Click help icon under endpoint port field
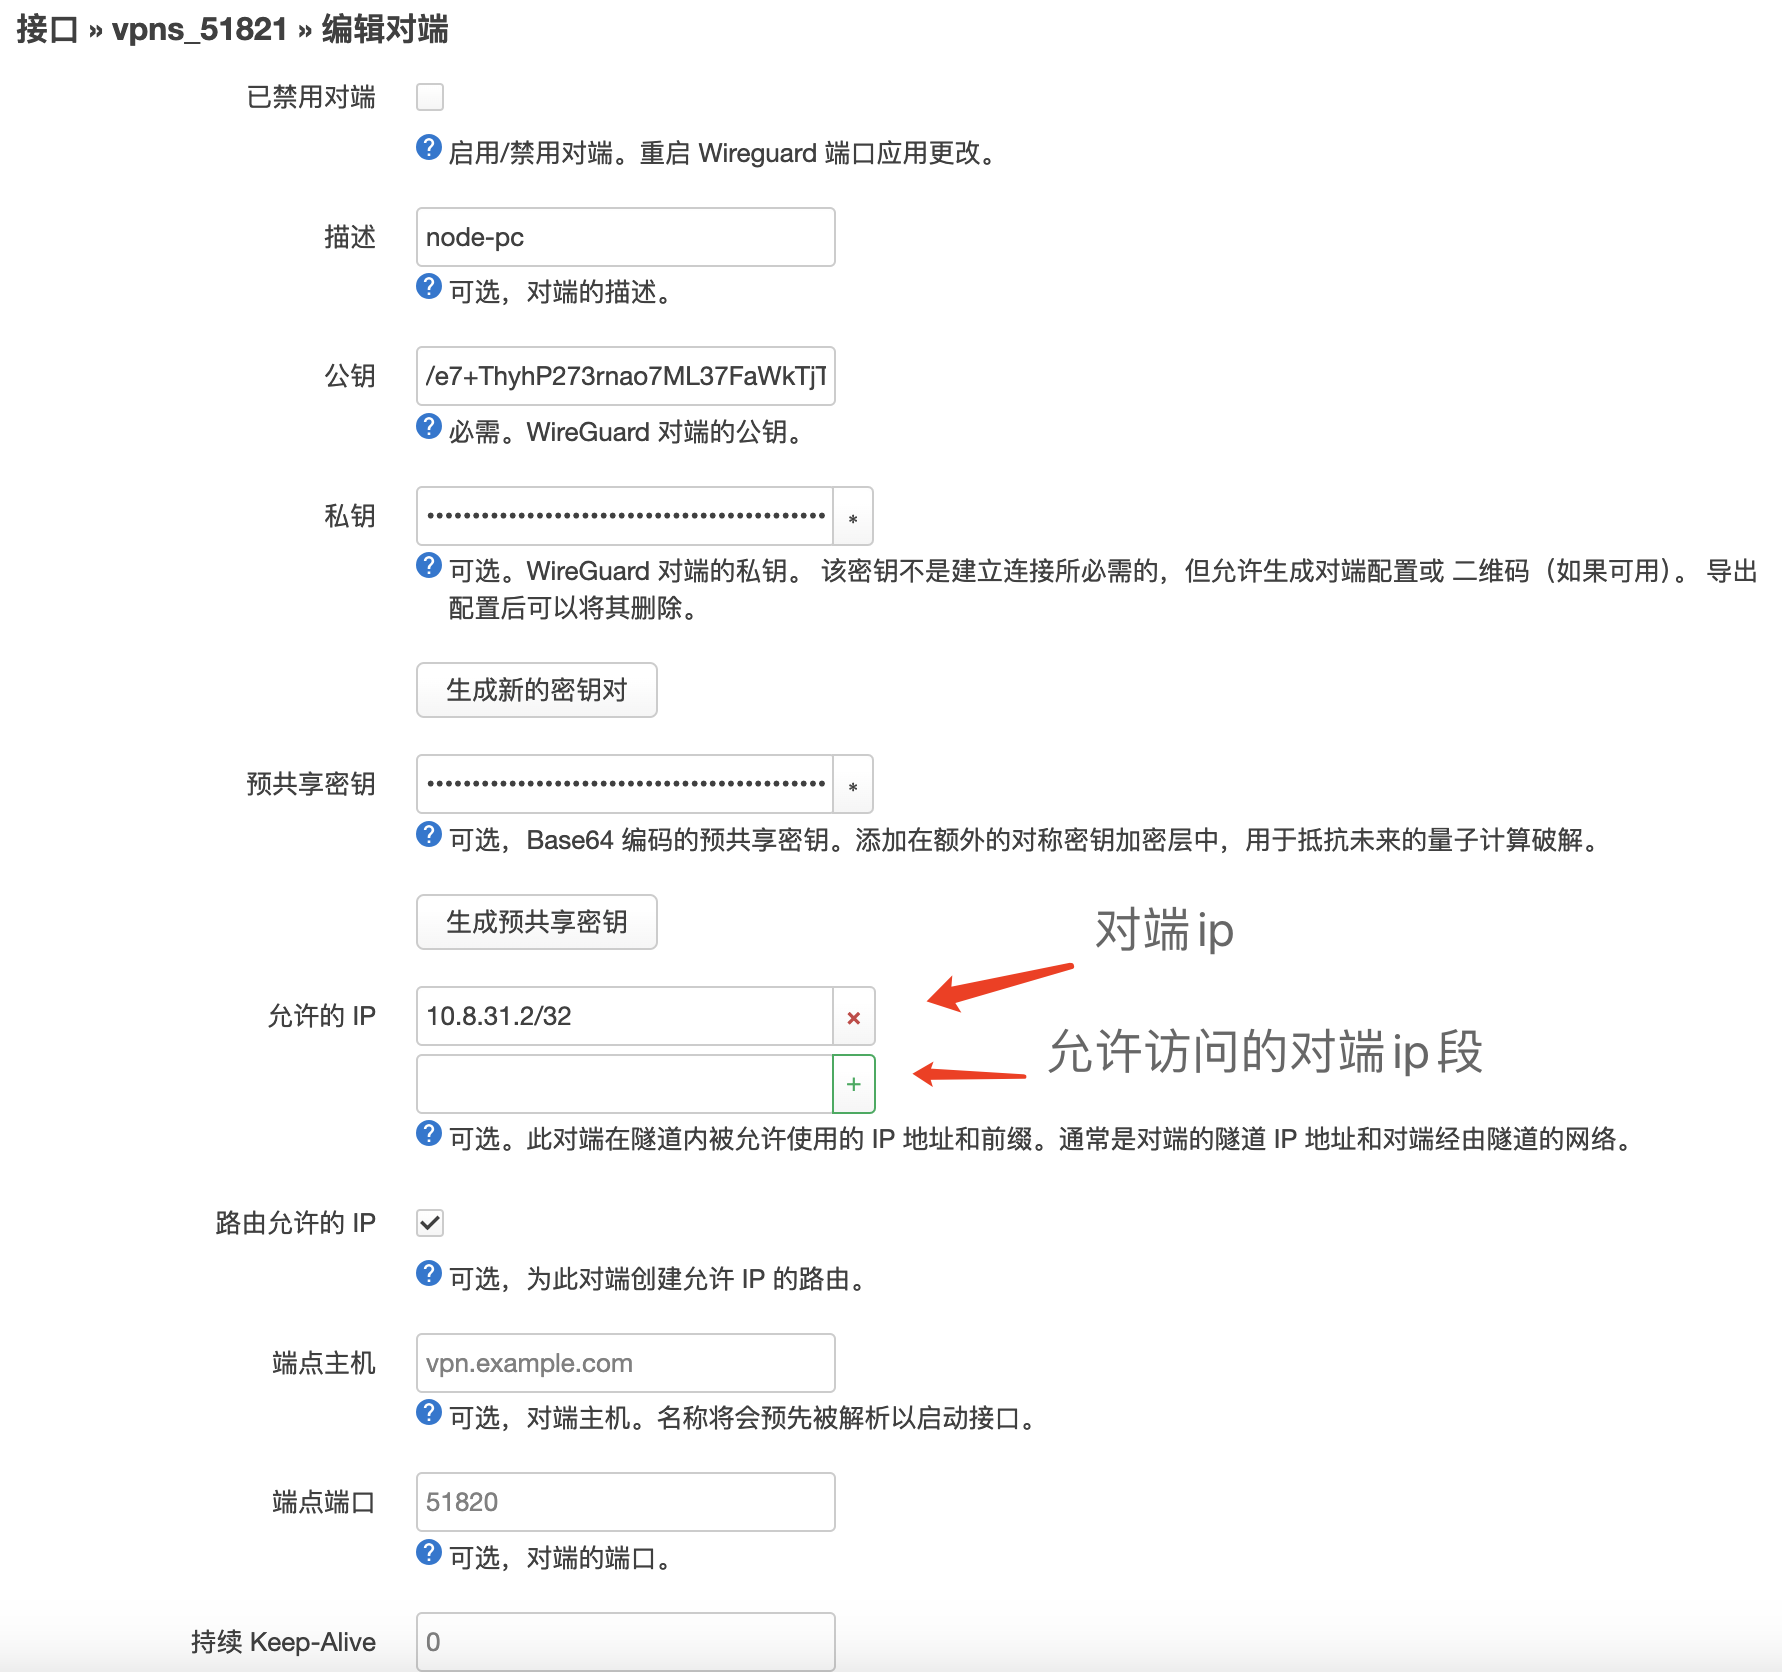1782x1672 pixels. pos(428,1553)
